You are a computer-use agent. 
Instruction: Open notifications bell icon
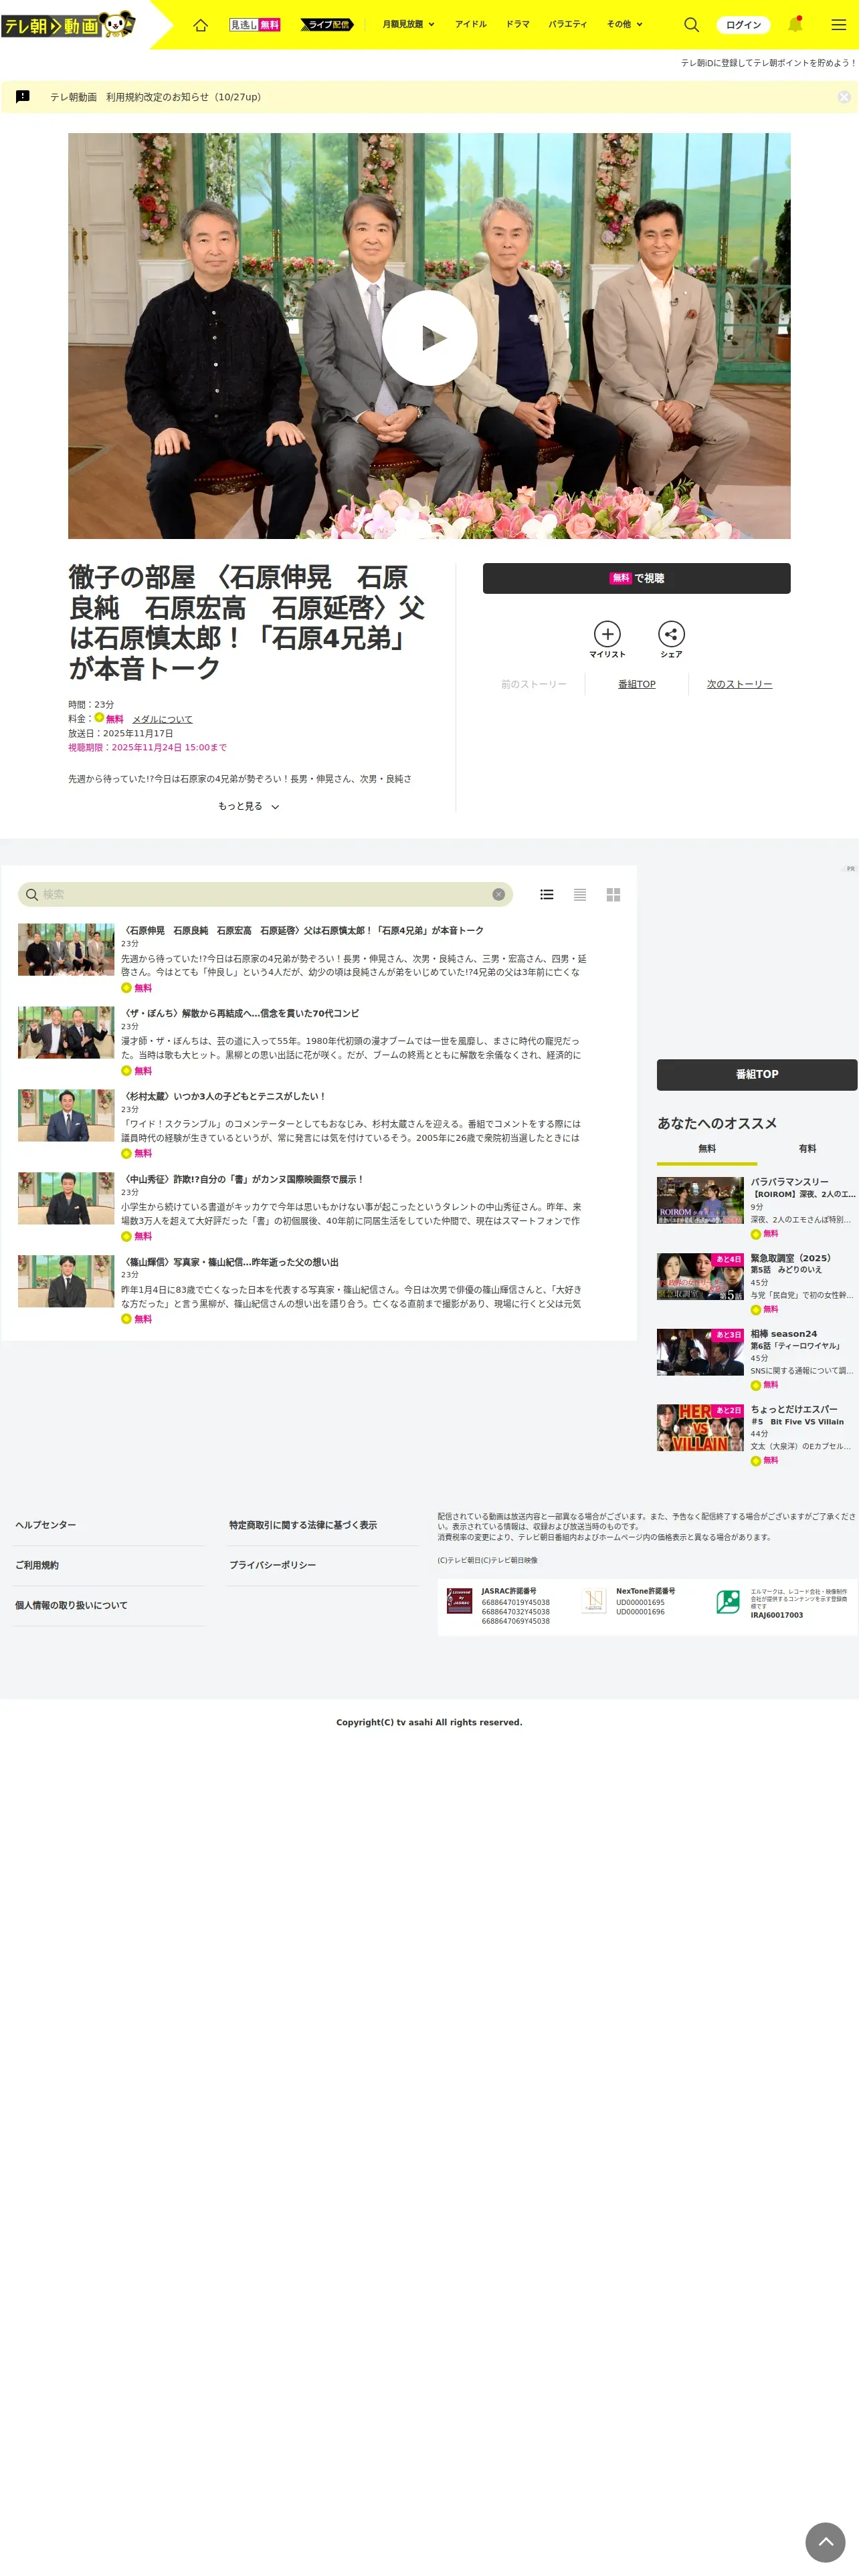tap(795, 24)
